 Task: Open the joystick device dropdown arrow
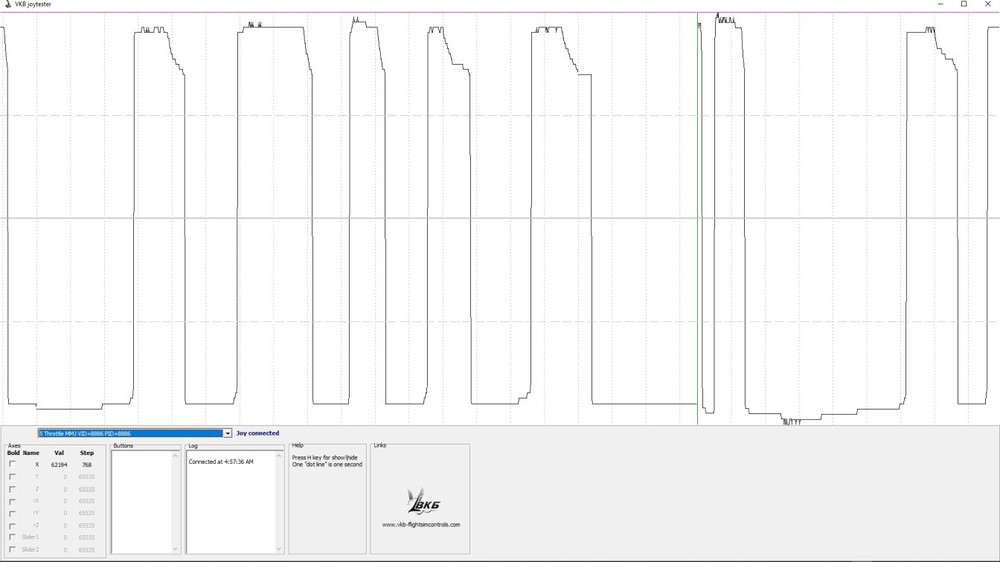click(227, 433)
